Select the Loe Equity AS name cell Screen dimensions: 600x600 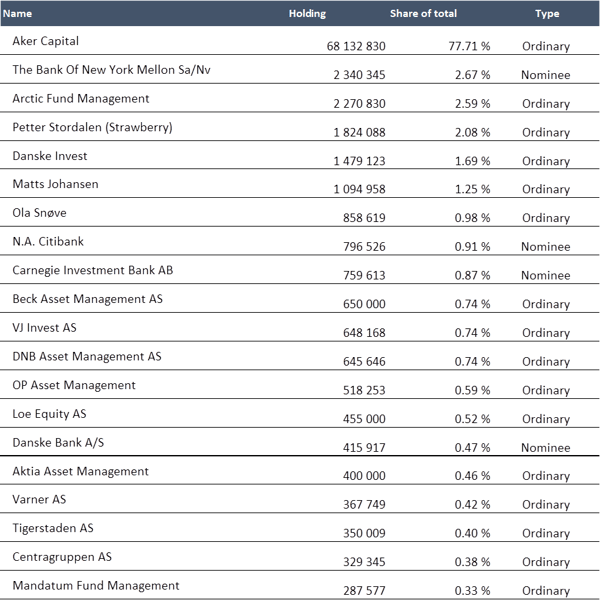(x=49, y=414)
